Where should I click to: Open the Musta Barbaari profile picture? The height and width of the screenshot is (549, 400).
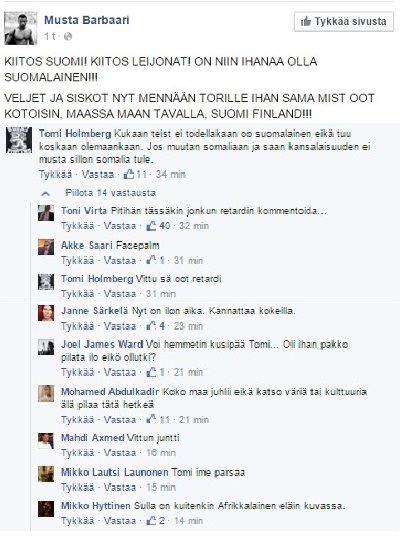click(21, 28)
